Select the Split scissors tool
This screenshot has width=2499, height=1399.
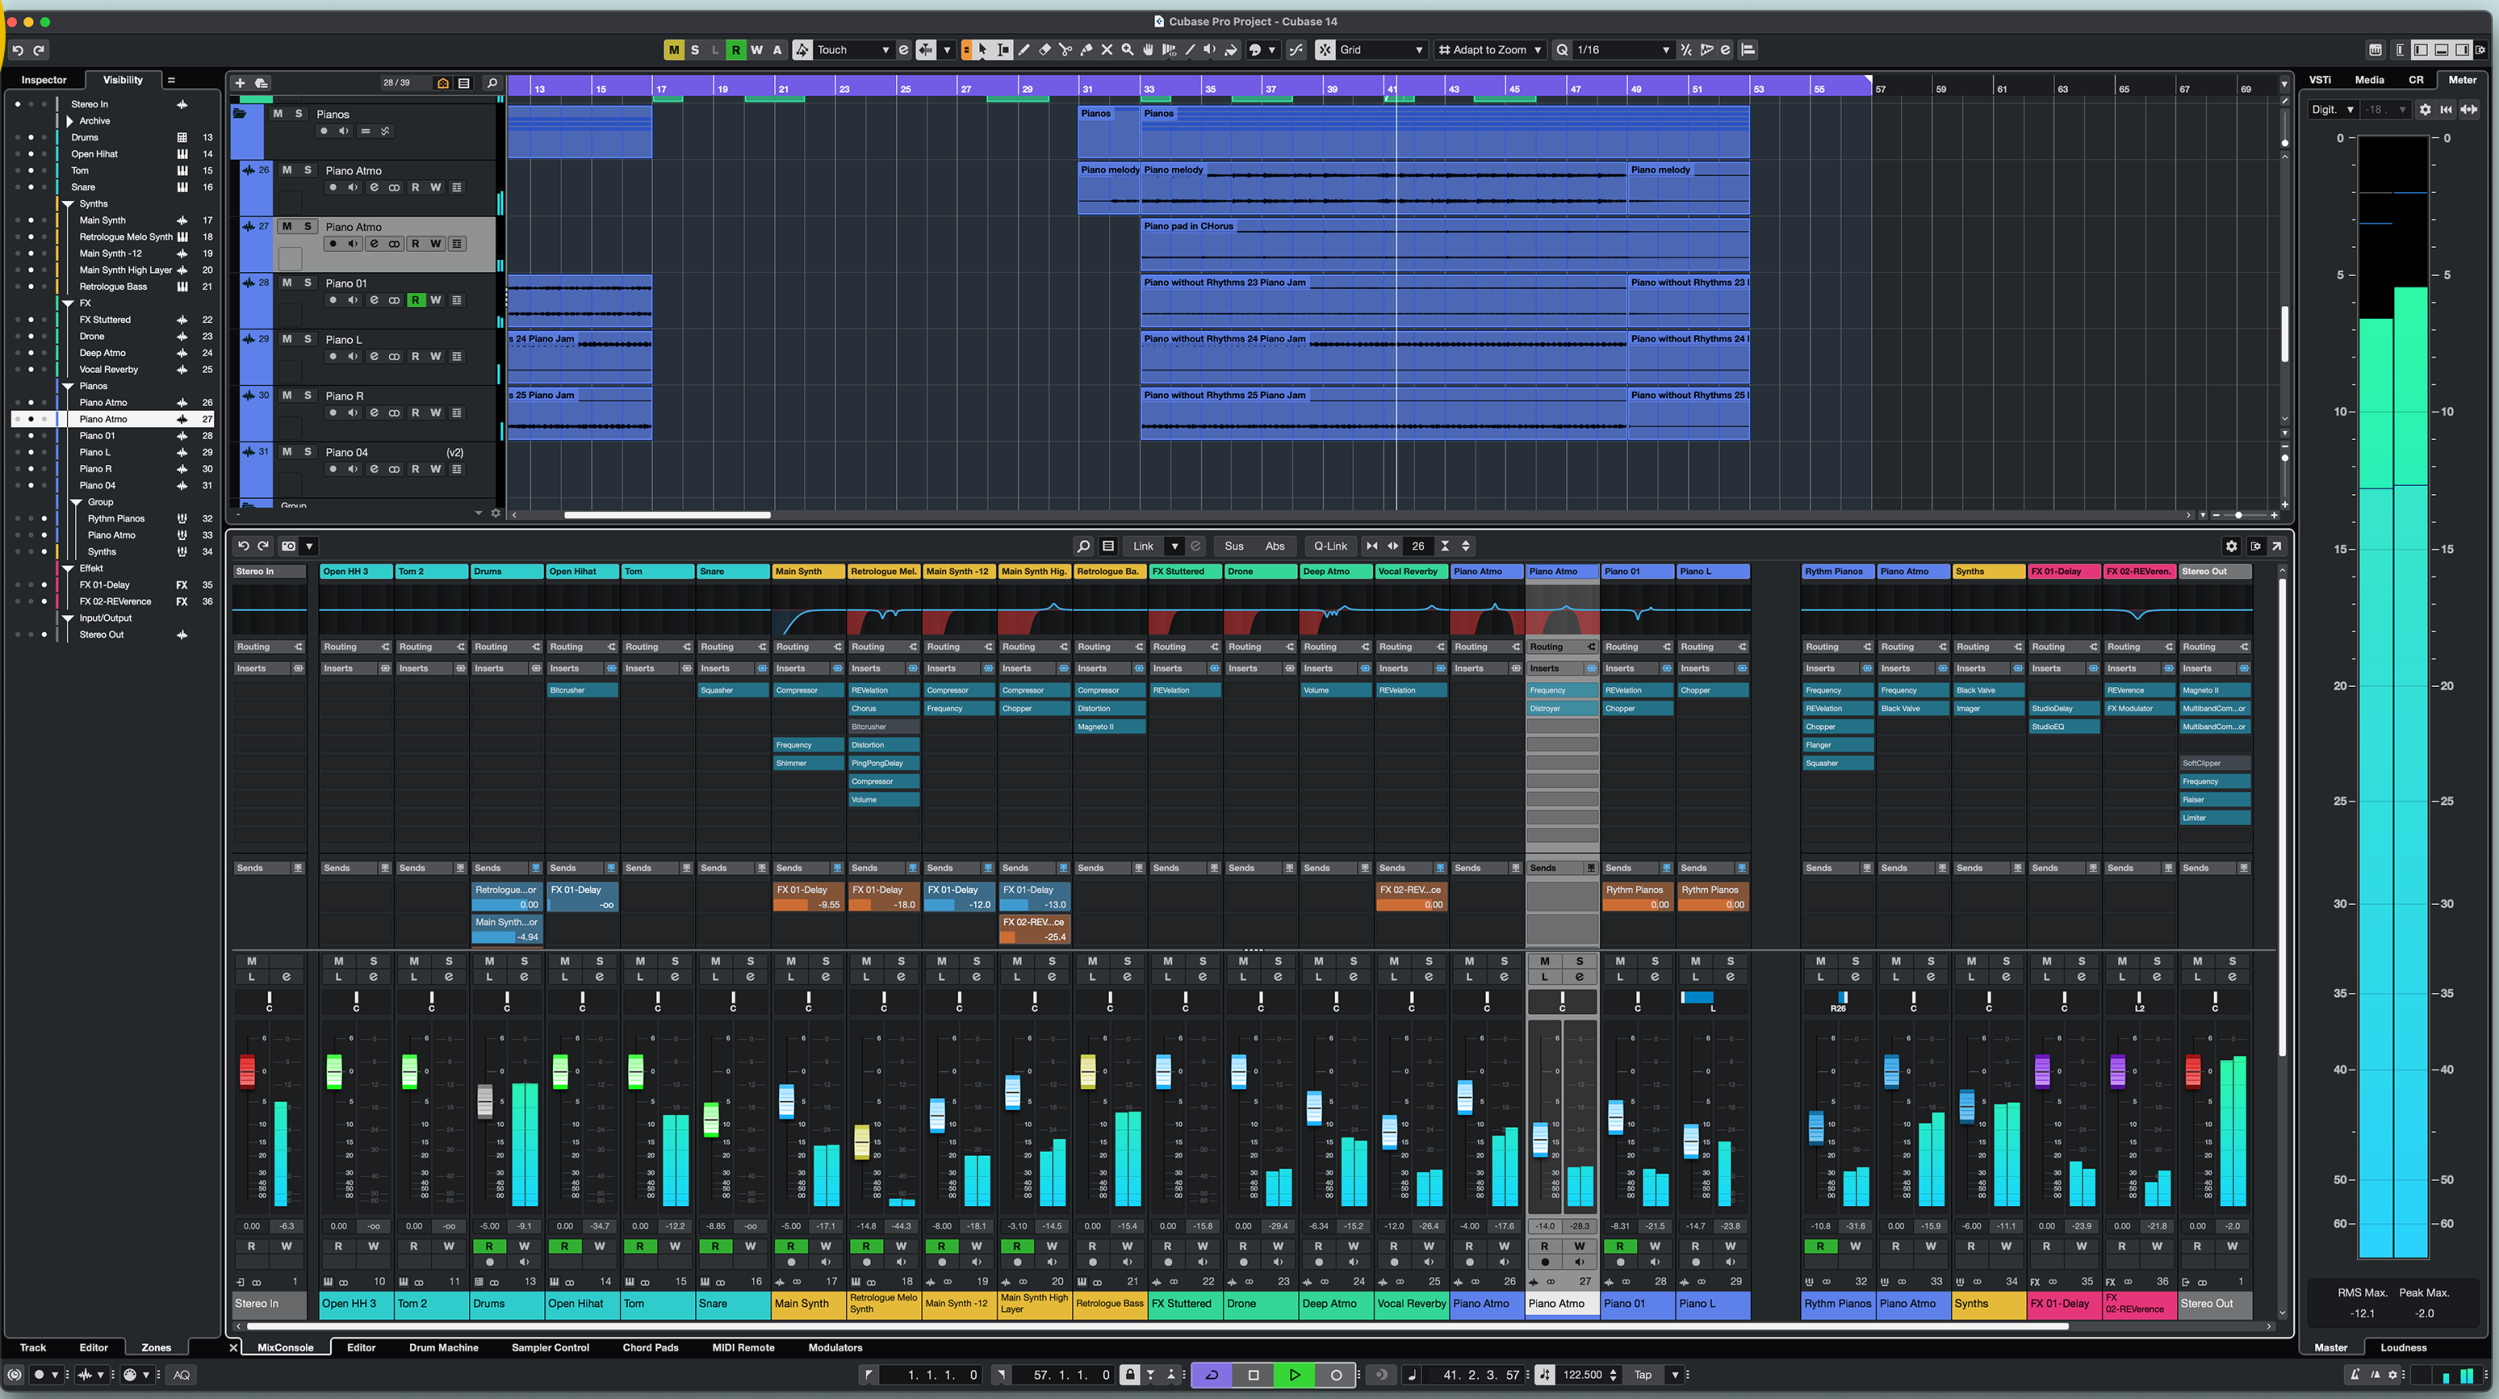tap(1066, 49)
